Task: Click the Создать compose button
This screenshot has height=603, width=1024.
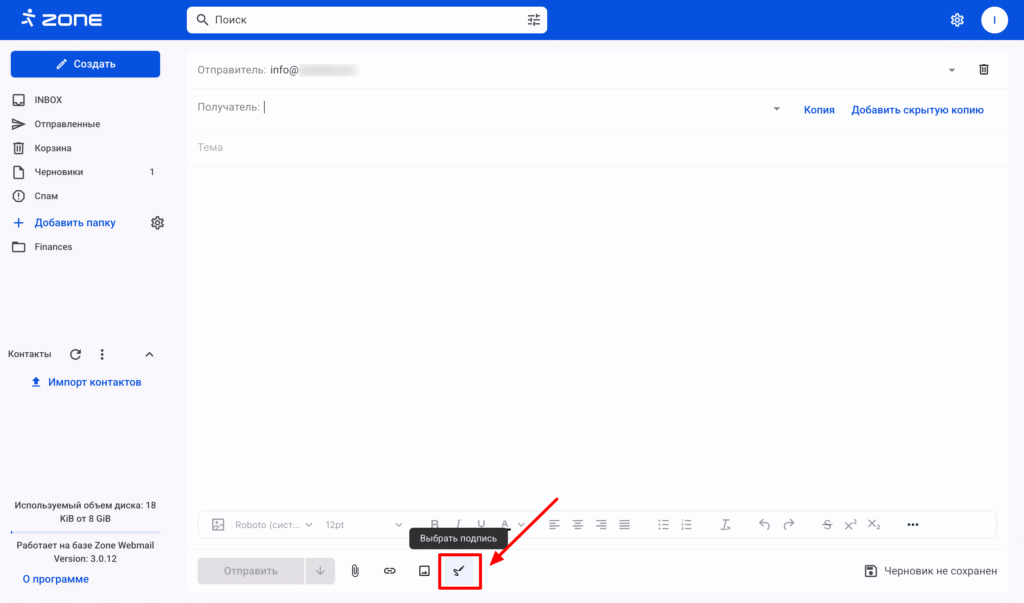Action: click(x=85, y=64)
